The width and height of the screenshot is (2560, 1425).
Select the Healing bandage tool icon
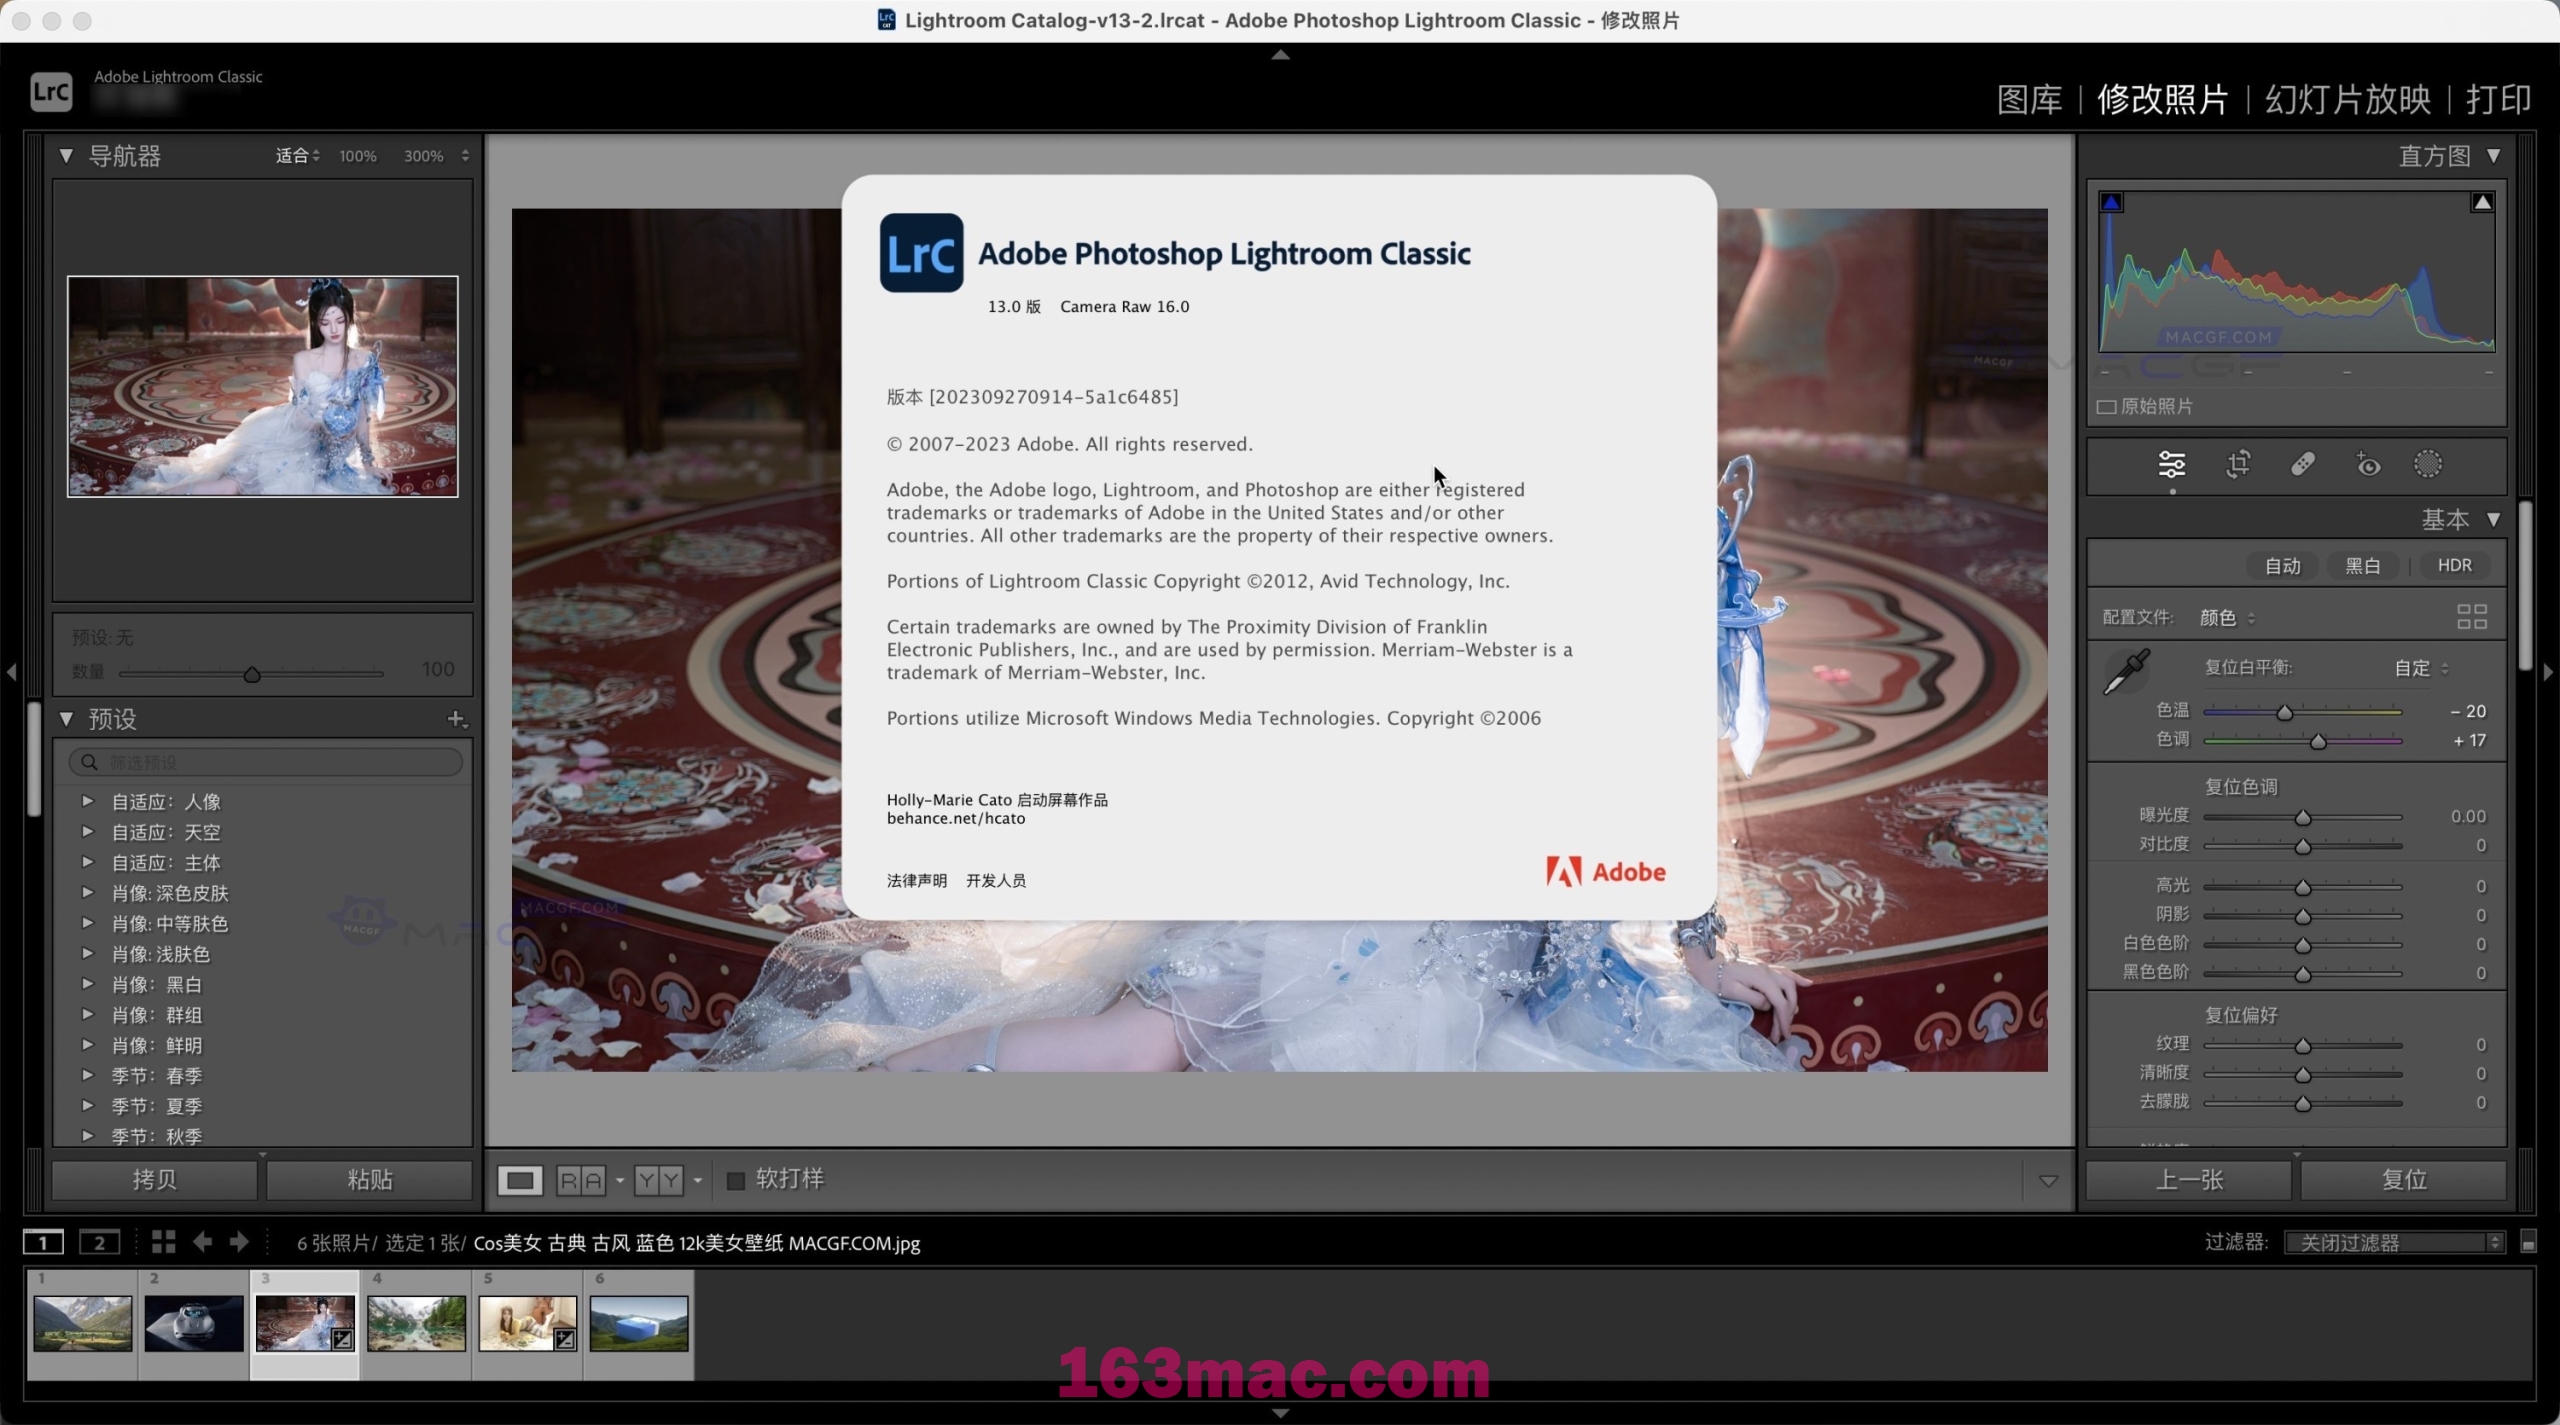[x=2302, y=465]
